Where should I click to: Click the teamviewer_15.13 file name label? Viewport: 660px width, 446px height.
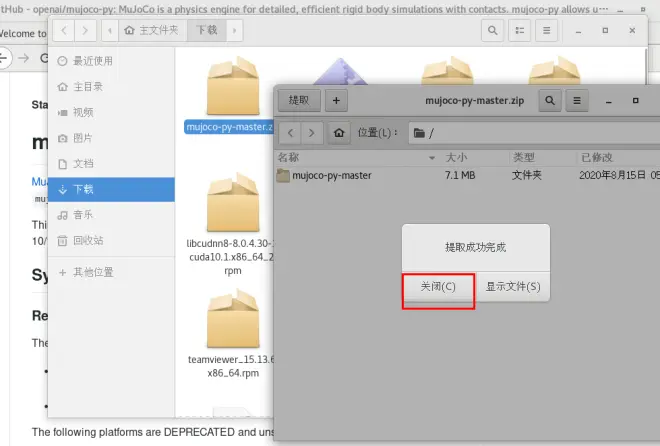(231, 366)
